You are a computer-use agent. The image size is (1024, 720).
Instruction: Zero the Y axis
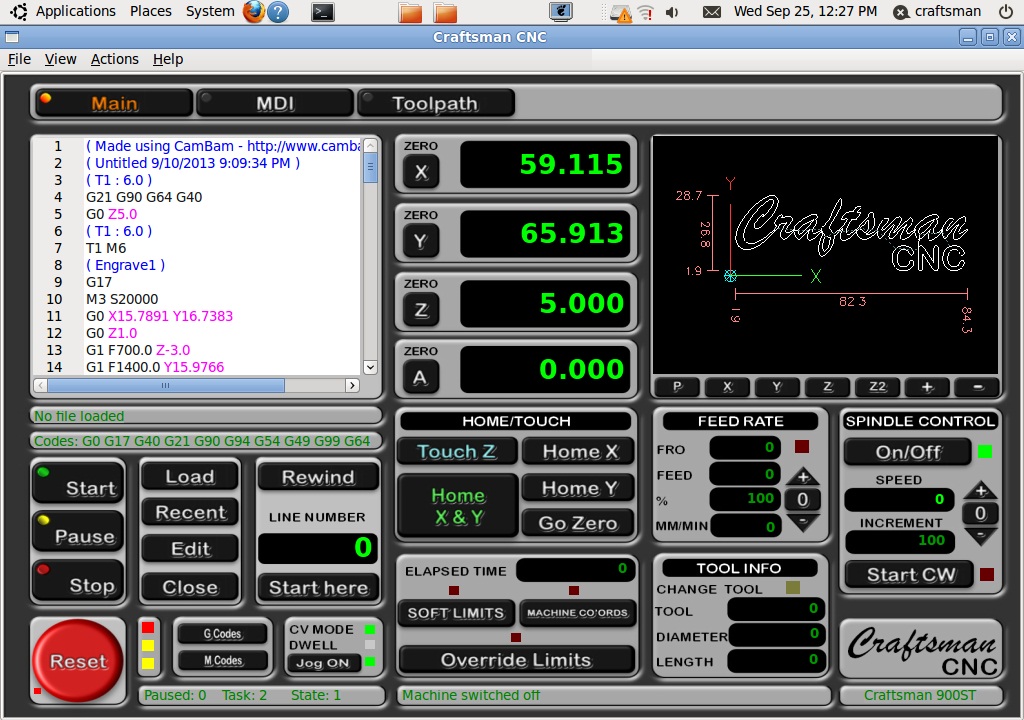point(421,241)
